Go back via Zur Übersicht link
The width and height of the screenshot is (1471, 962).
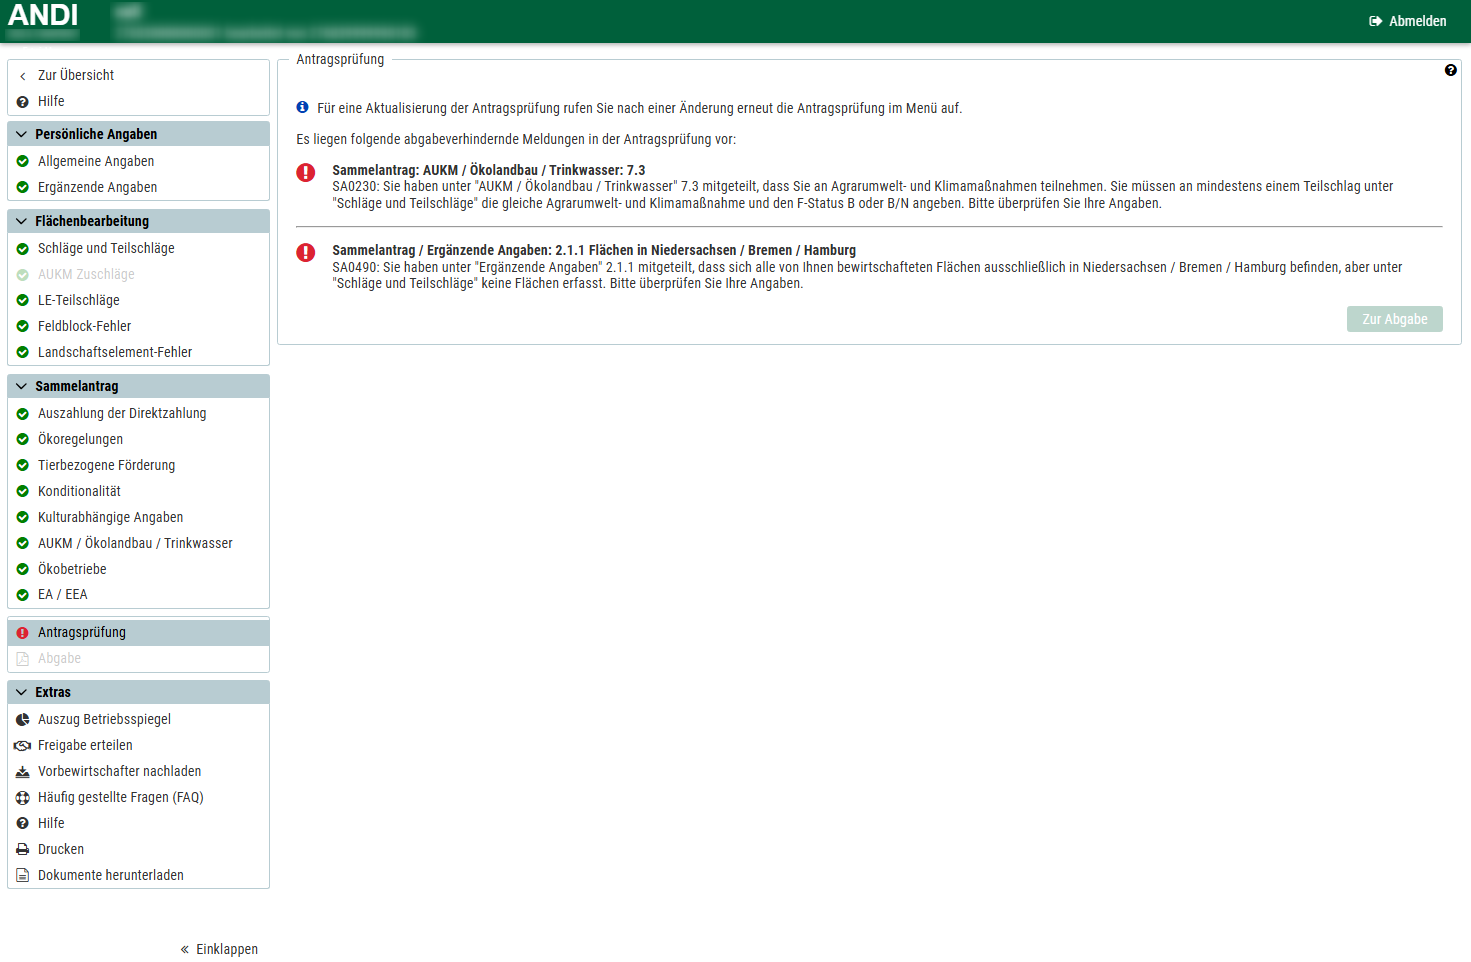click(x=75, y=75)
